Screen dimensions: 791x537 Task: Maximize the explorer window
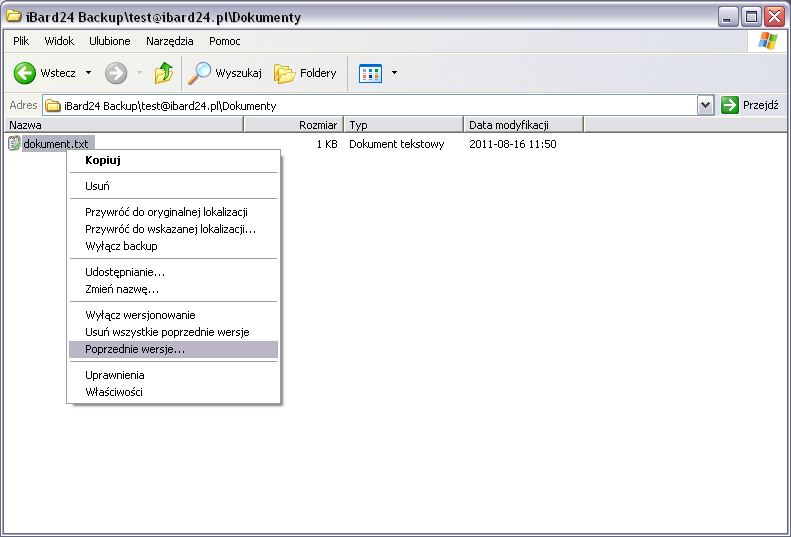[x=751, y=17]
